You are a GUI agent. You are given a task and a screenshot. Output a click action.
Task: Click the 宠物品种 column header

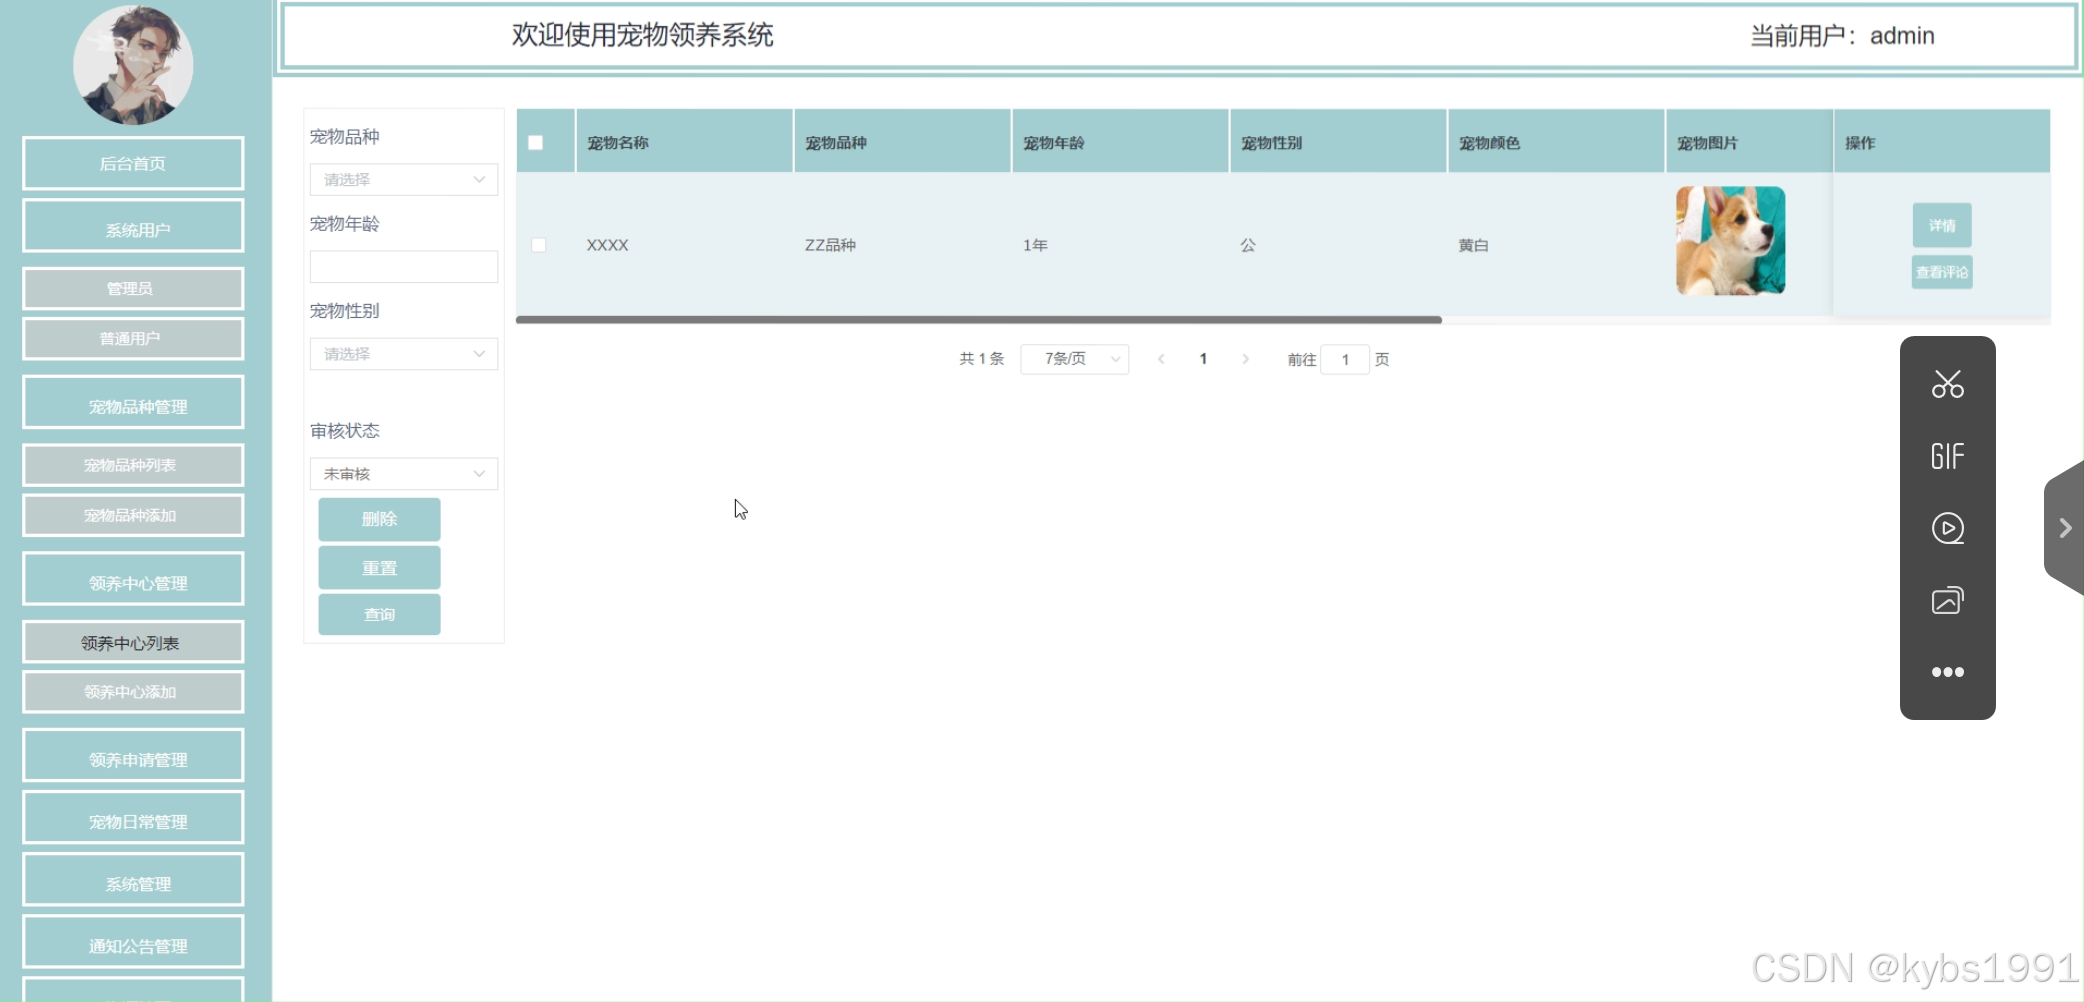click(902, 142)
